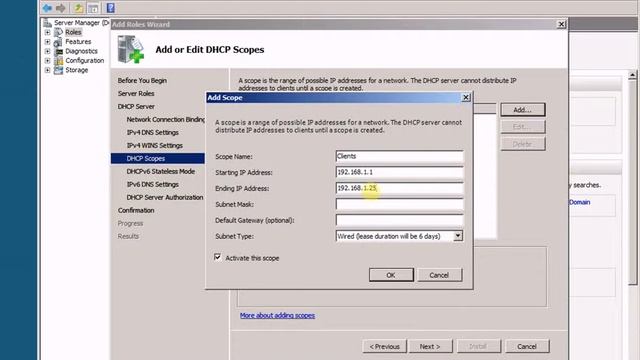Viewport: 640px width, 360px height.
Task: Click the Show/Hide console tree icon
Action: (x=93, y=8)
